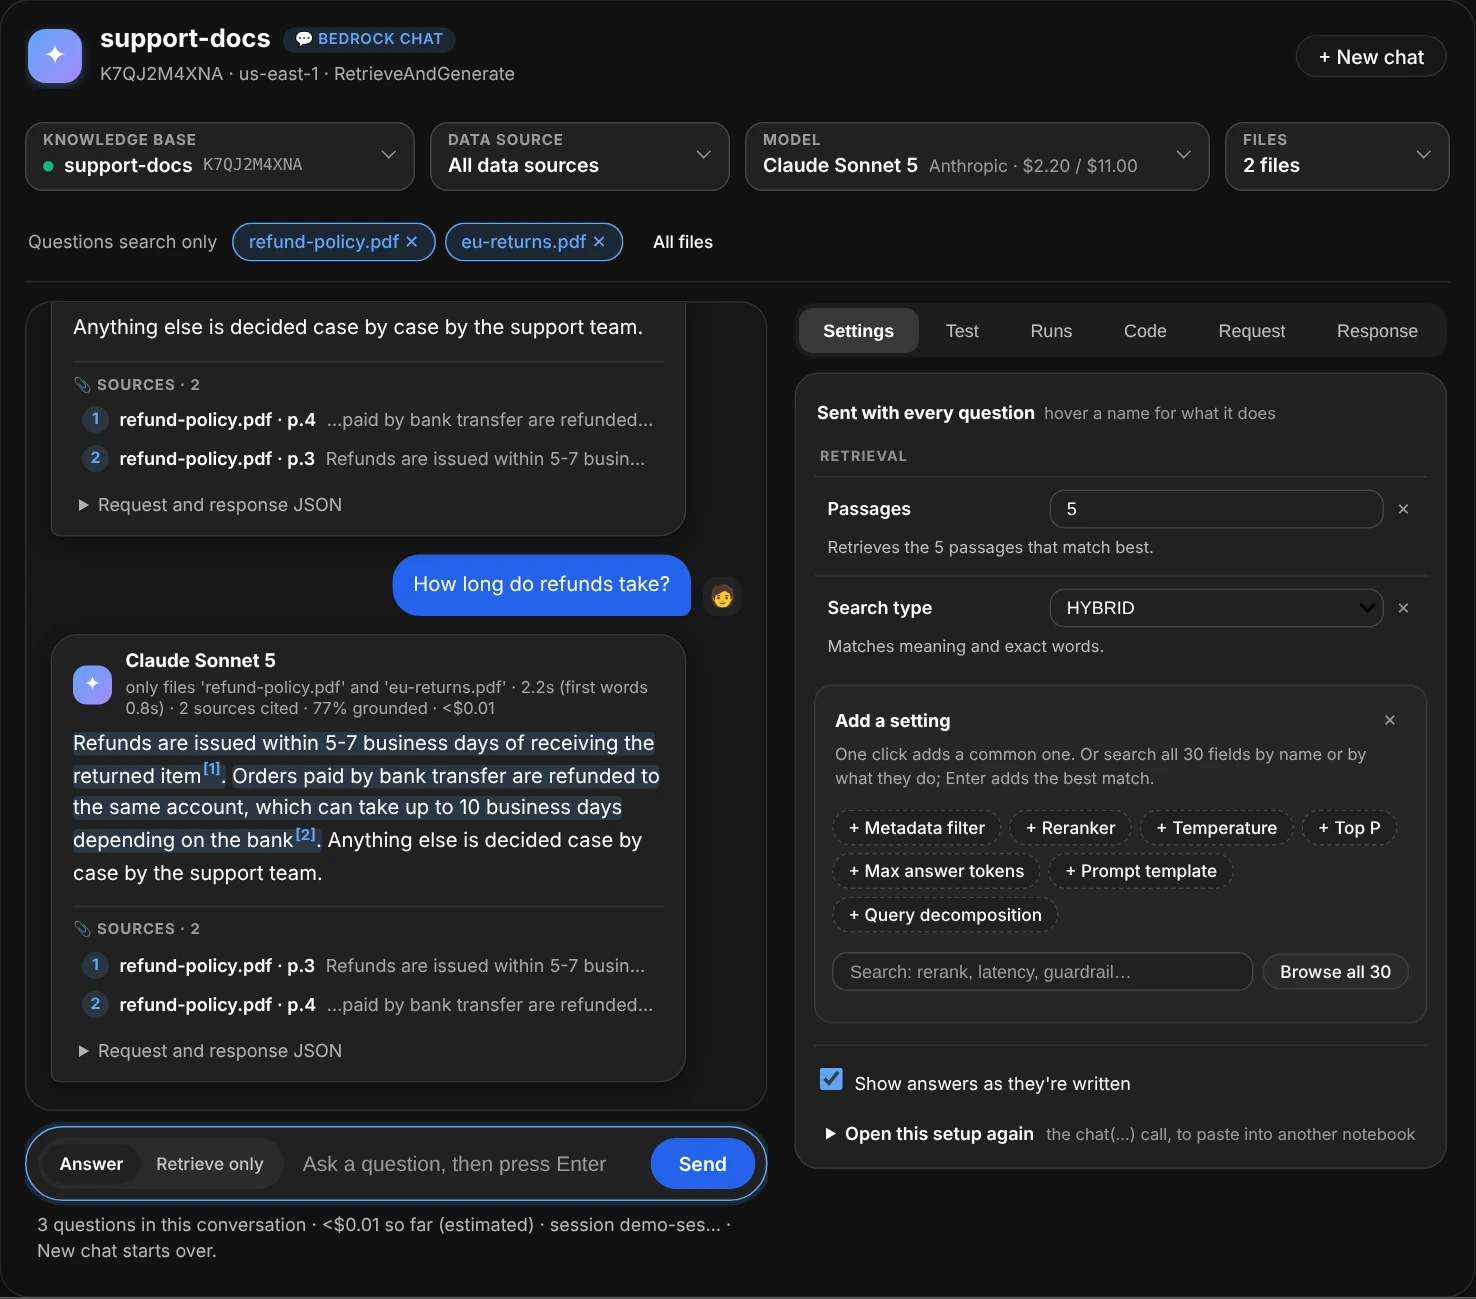Open source 1 refund-policy.pdf p.4 in upper answer
This screenshot has height=1299, width=1476.
(366, 420)
